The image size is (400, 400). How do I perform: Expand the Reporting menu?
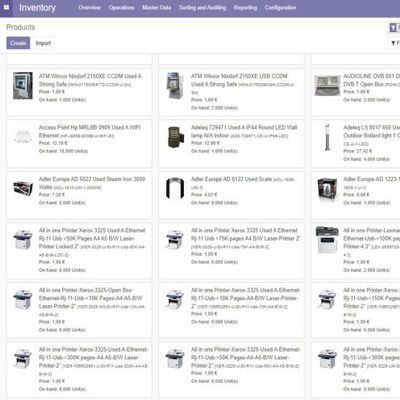pos(245,8)
